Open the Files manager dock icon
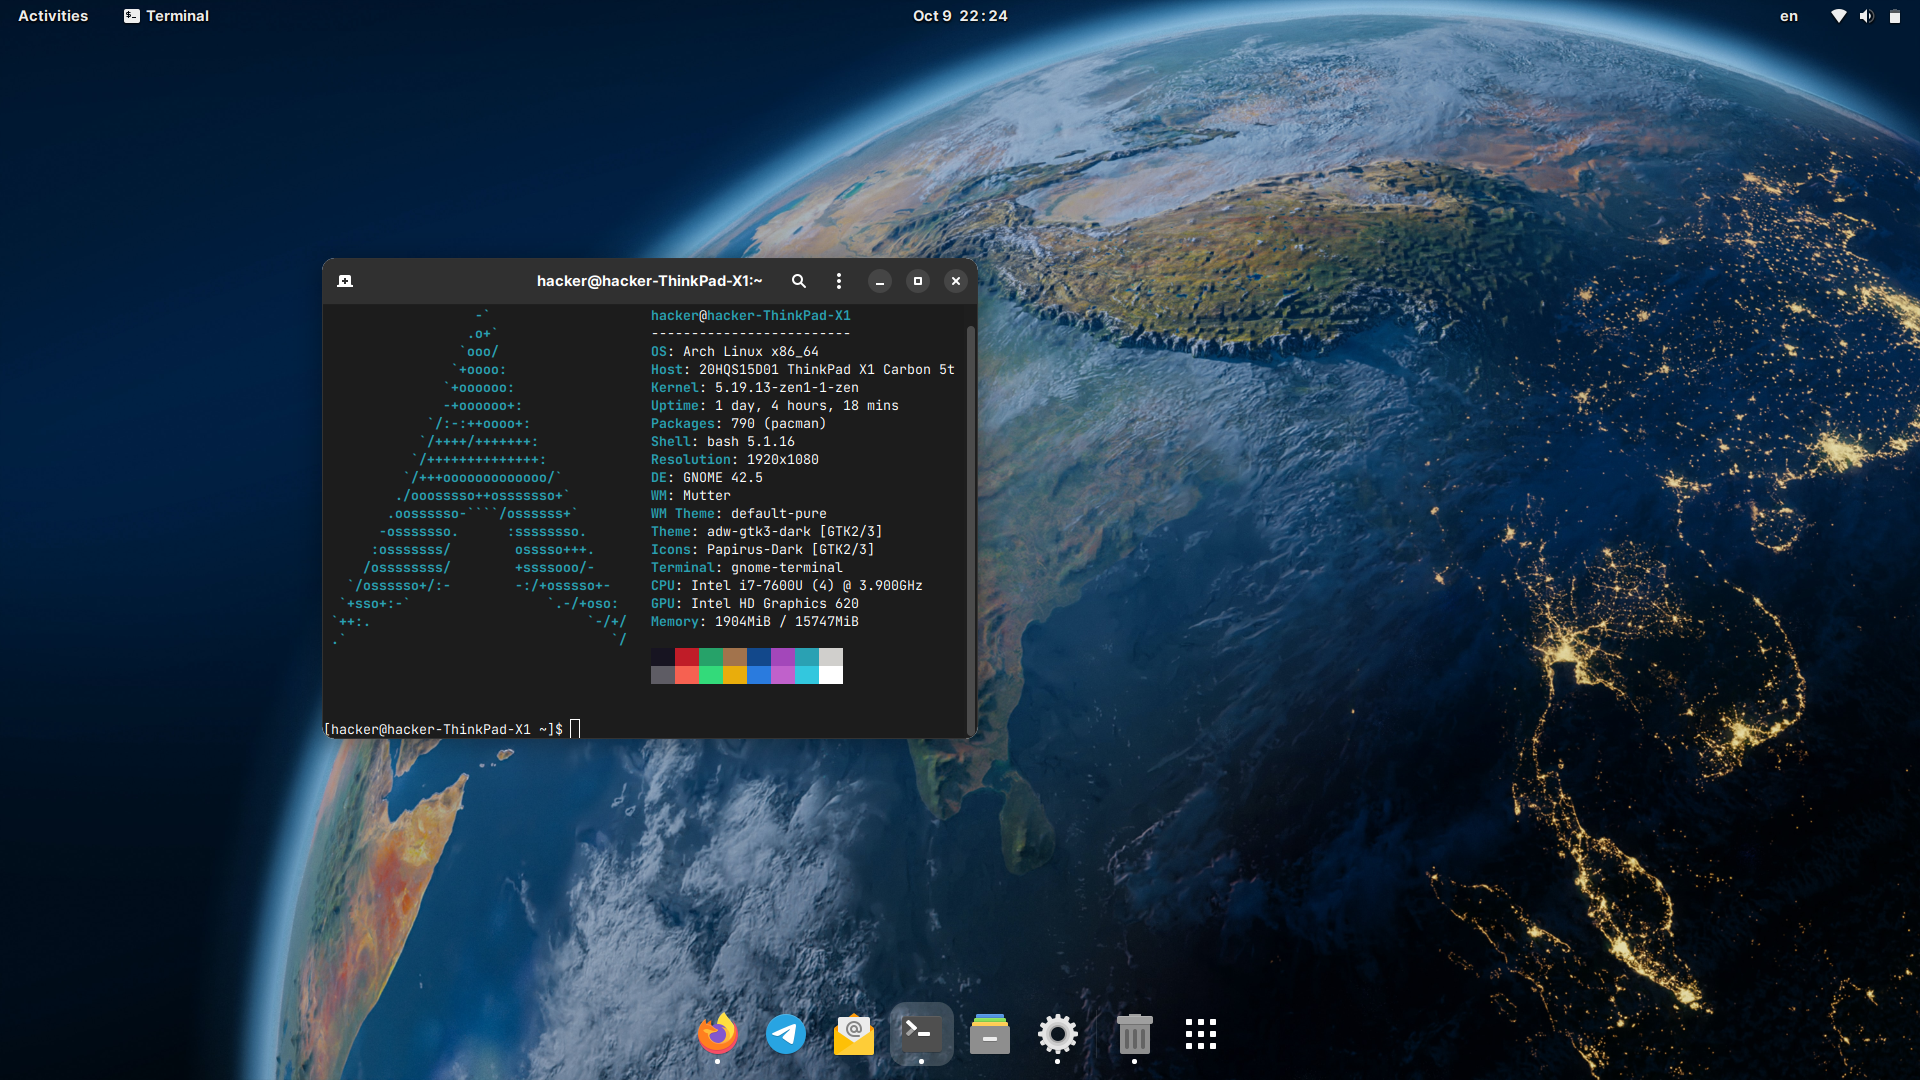This screenshot has width=1920, height=1080. pyautogui.click(x=989, y=1034)
